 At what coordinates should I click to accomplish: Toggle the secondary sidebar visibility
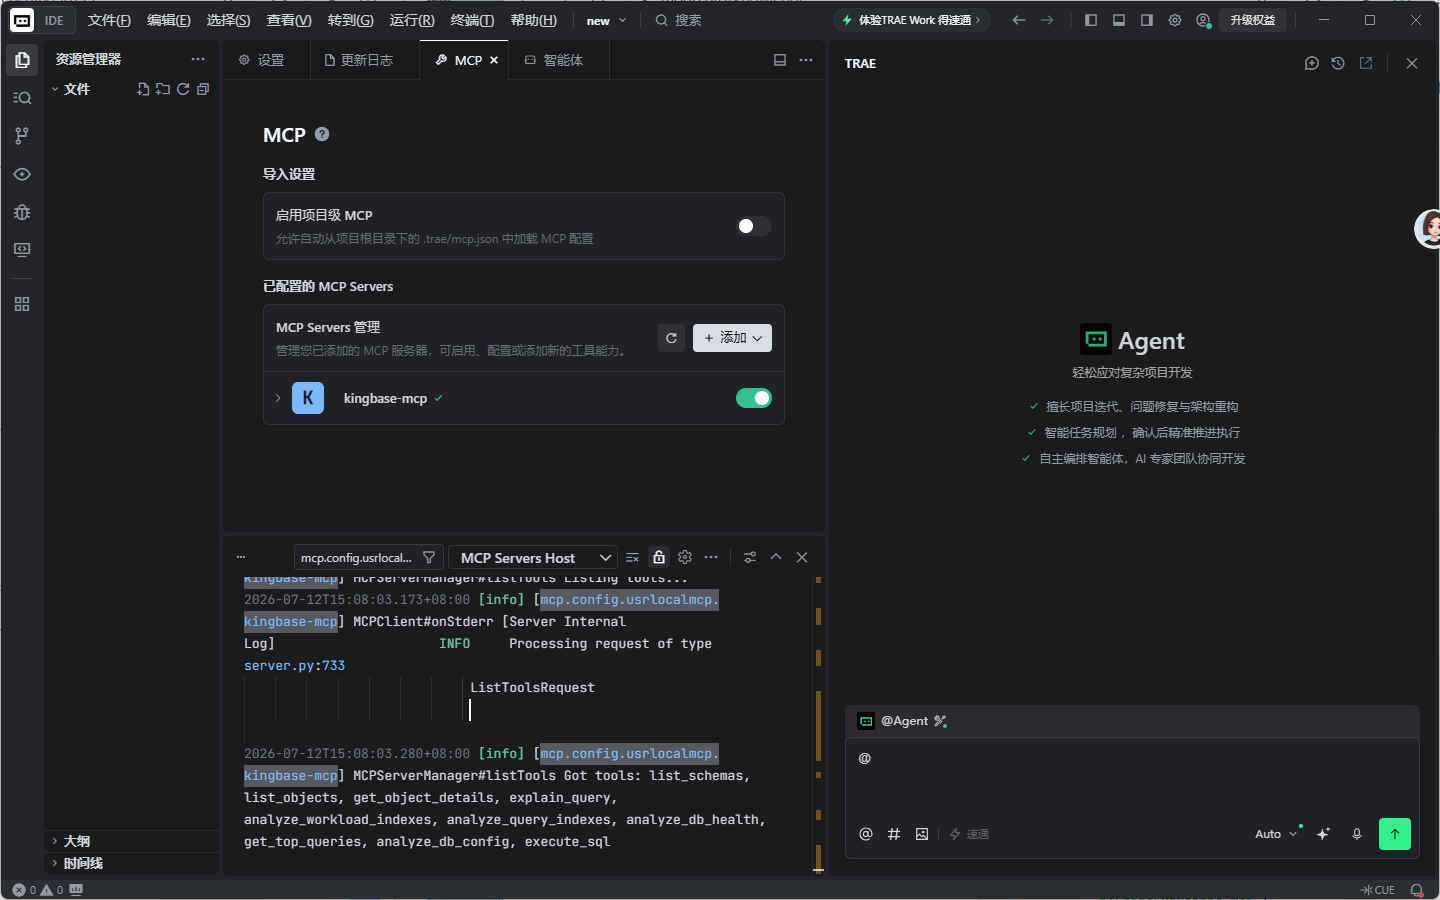[1147, 20]
